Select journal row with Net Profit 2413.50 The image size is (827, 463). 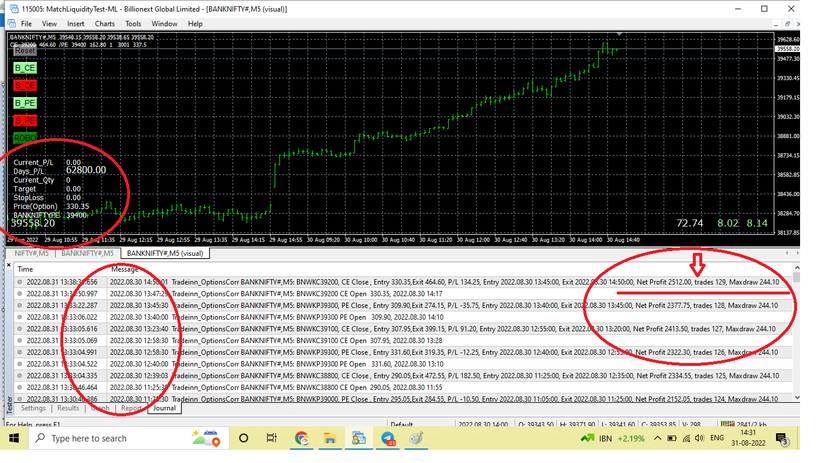403,329
